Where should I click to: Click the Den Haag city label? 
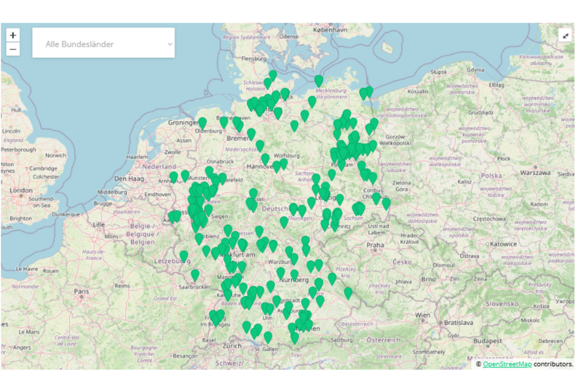129,179
